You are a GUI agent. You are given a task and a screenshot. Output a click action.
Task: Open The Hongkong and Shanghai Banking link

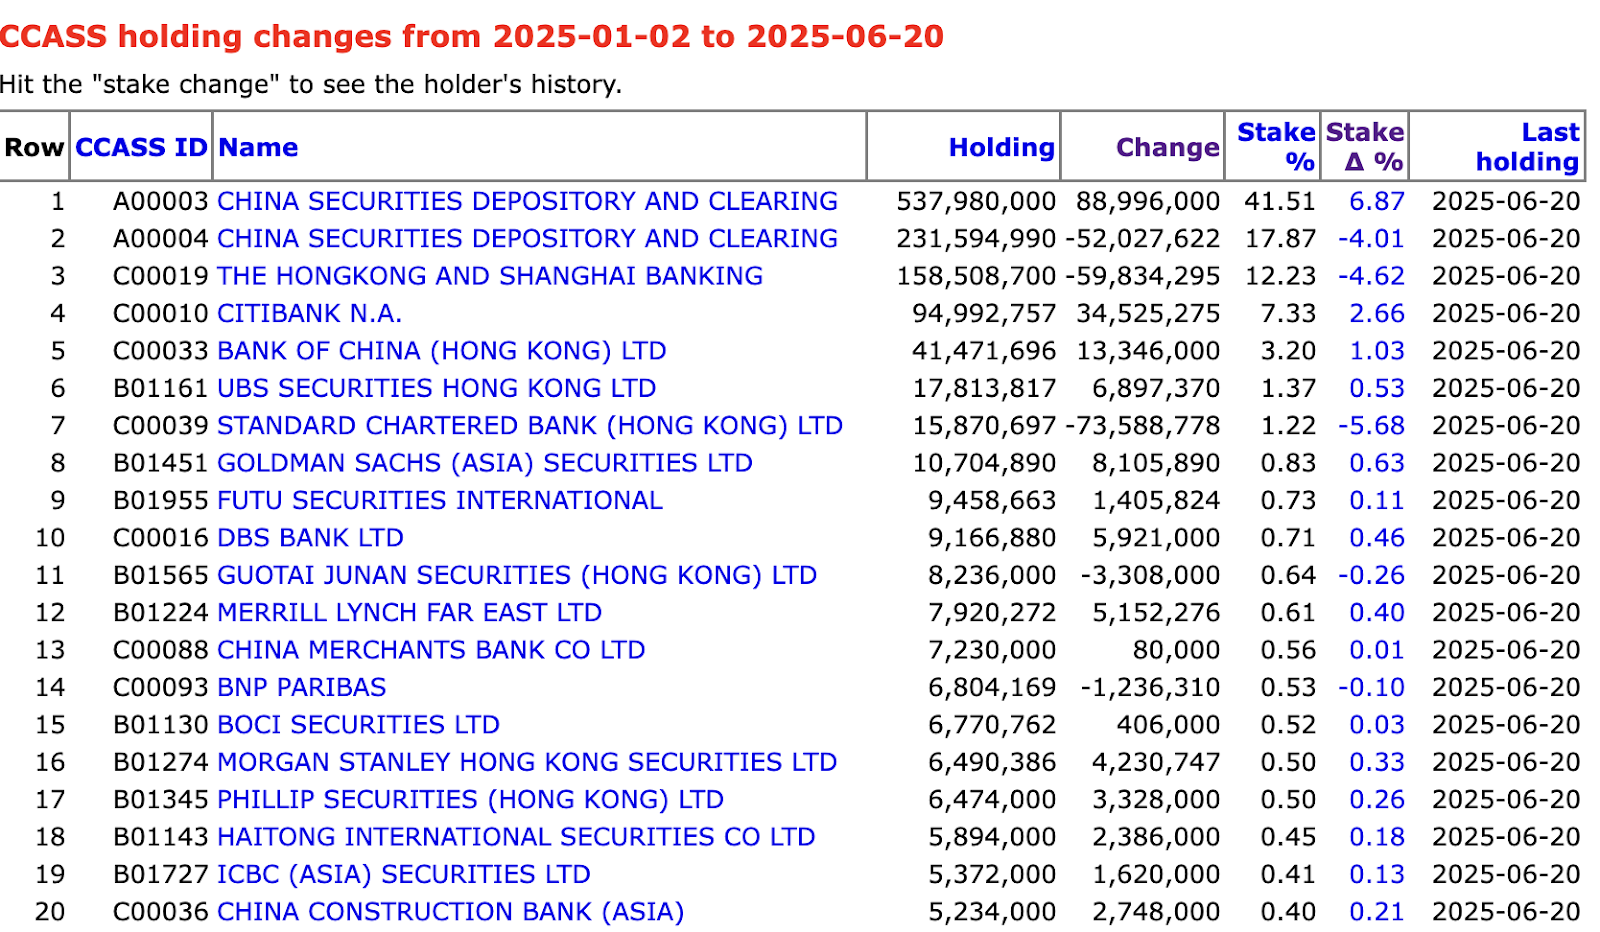490,276
